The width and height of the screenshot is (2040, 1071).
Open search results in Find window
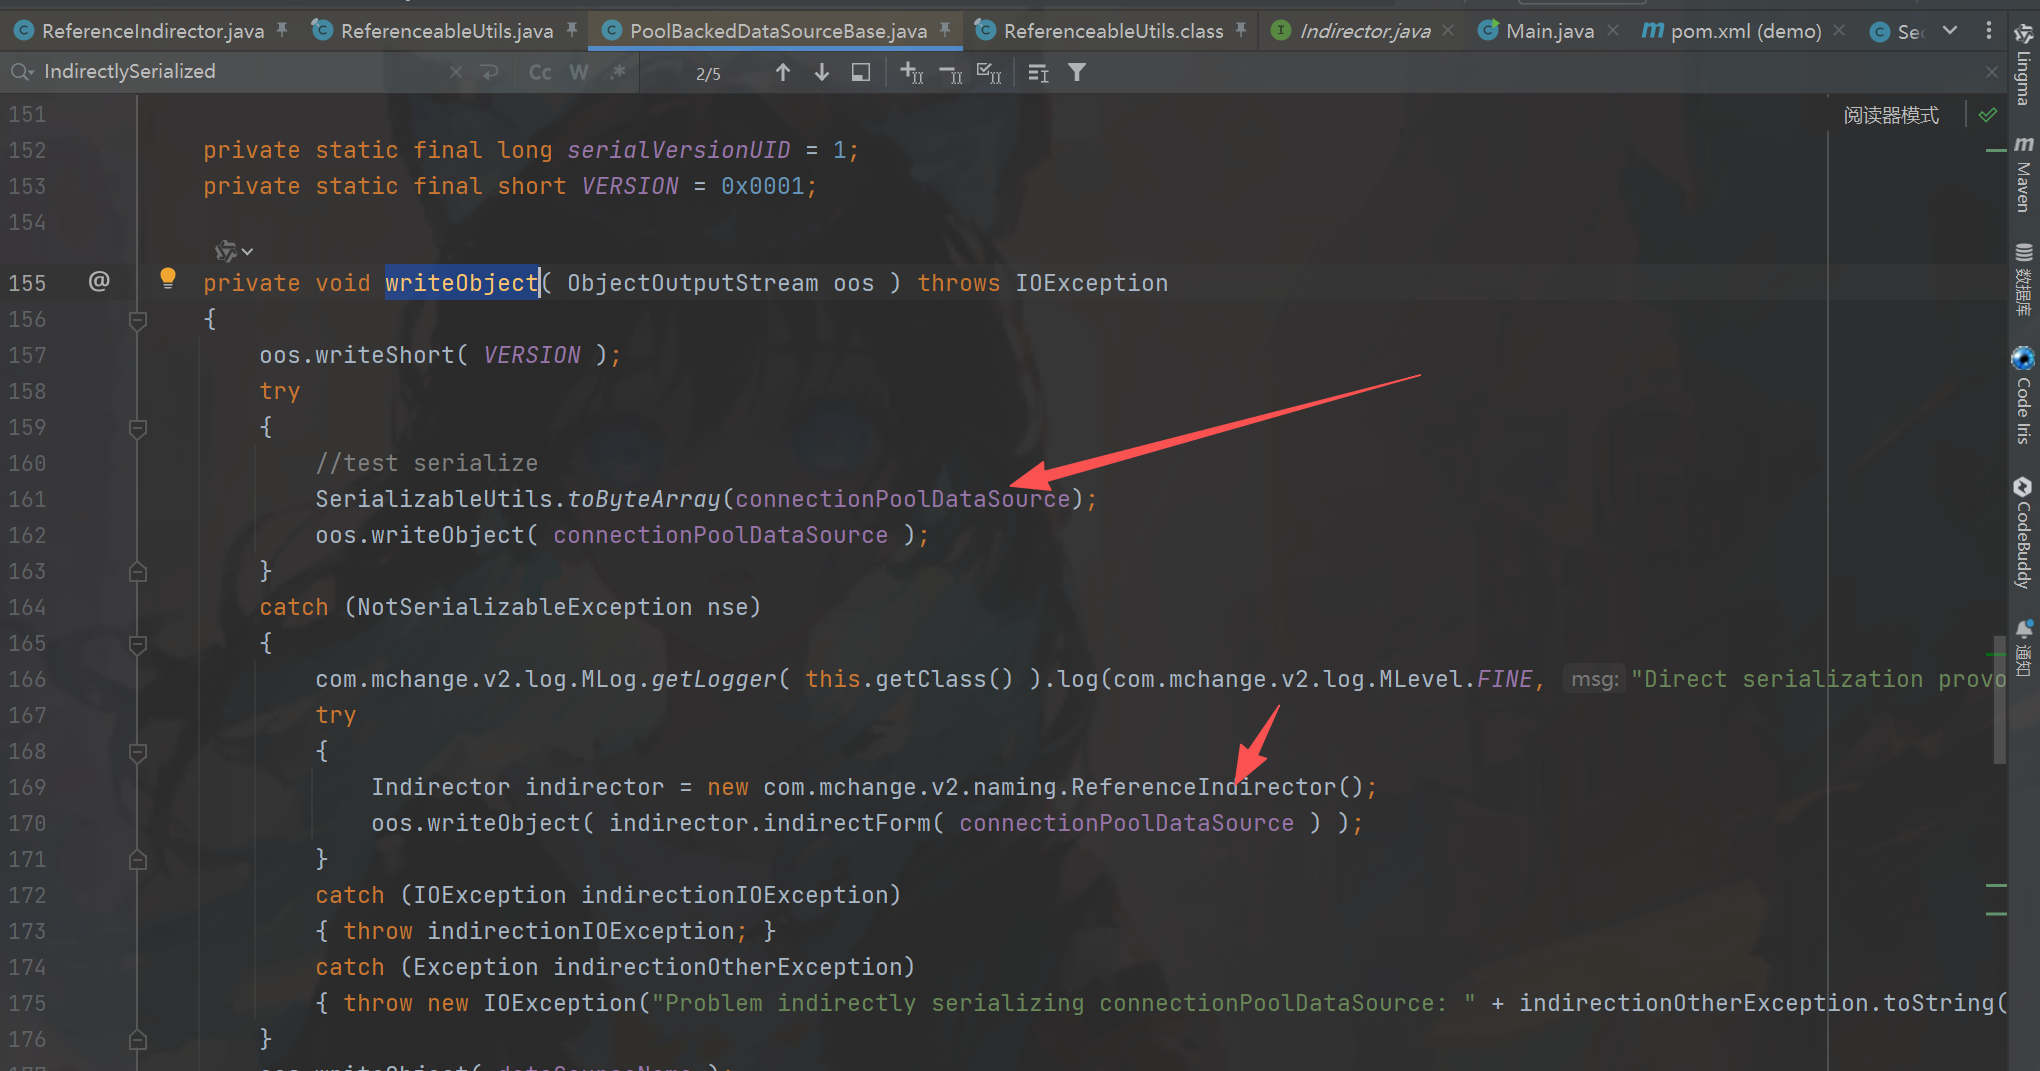pyautogui.click(x=860, y=72)
